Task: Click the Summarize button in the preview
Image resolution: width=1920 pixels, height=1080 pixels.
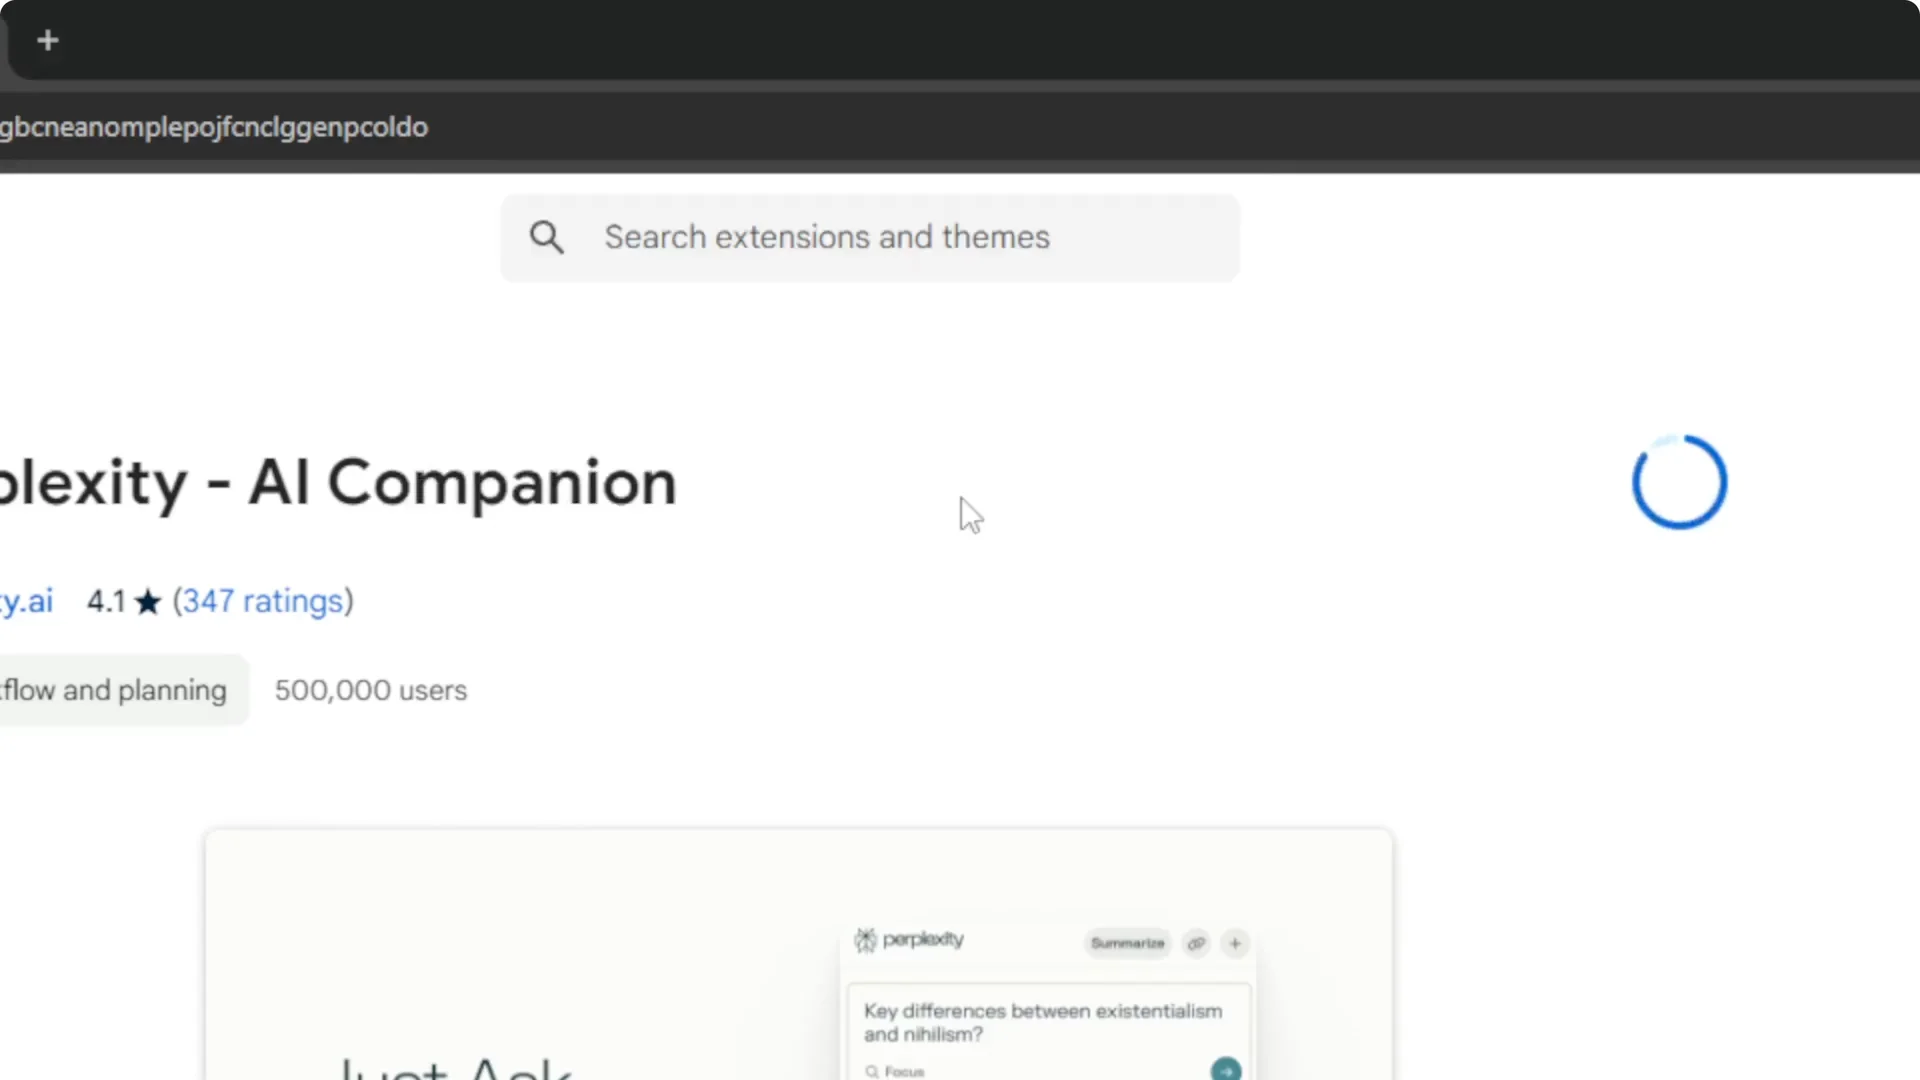Action: tap(1127, 943)
